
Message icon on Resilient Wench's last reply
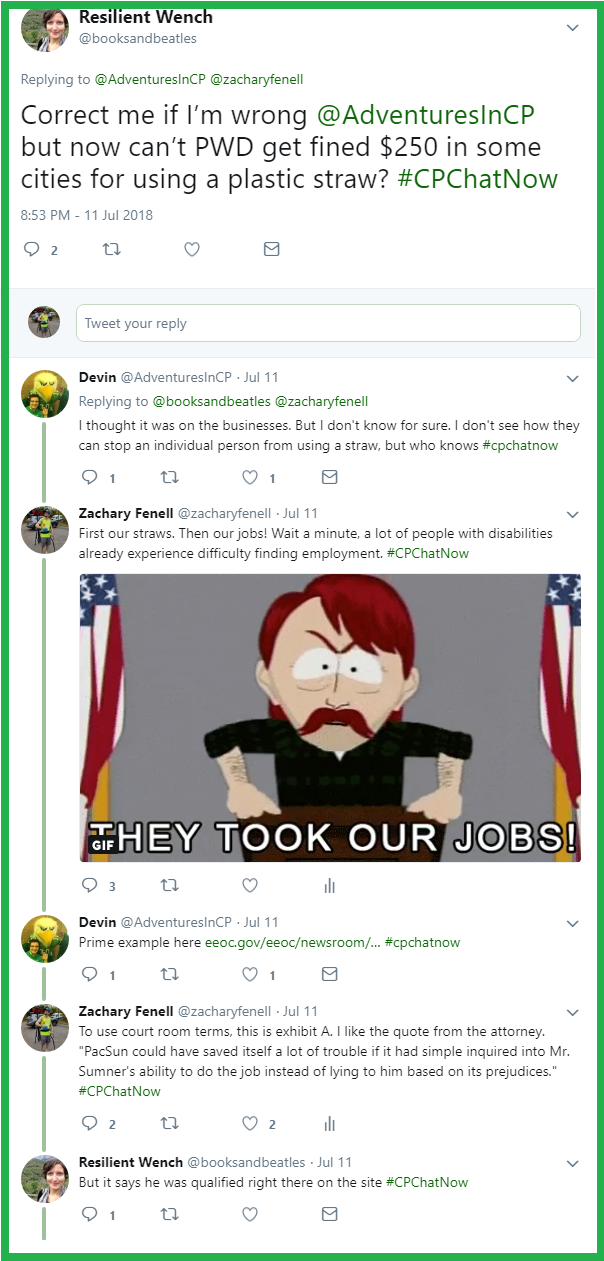pos(329,1214)
